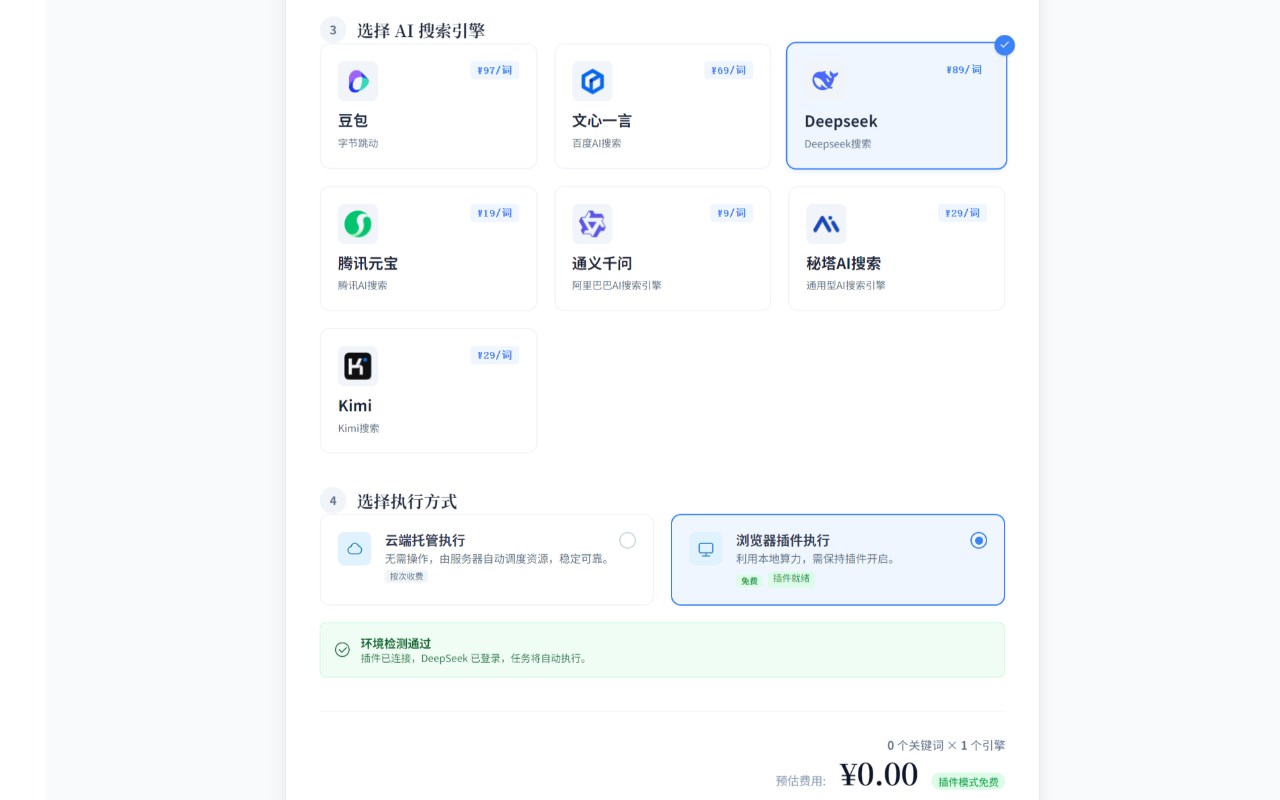Choose the 通义千问 engine by its name

tap(602, 263)
